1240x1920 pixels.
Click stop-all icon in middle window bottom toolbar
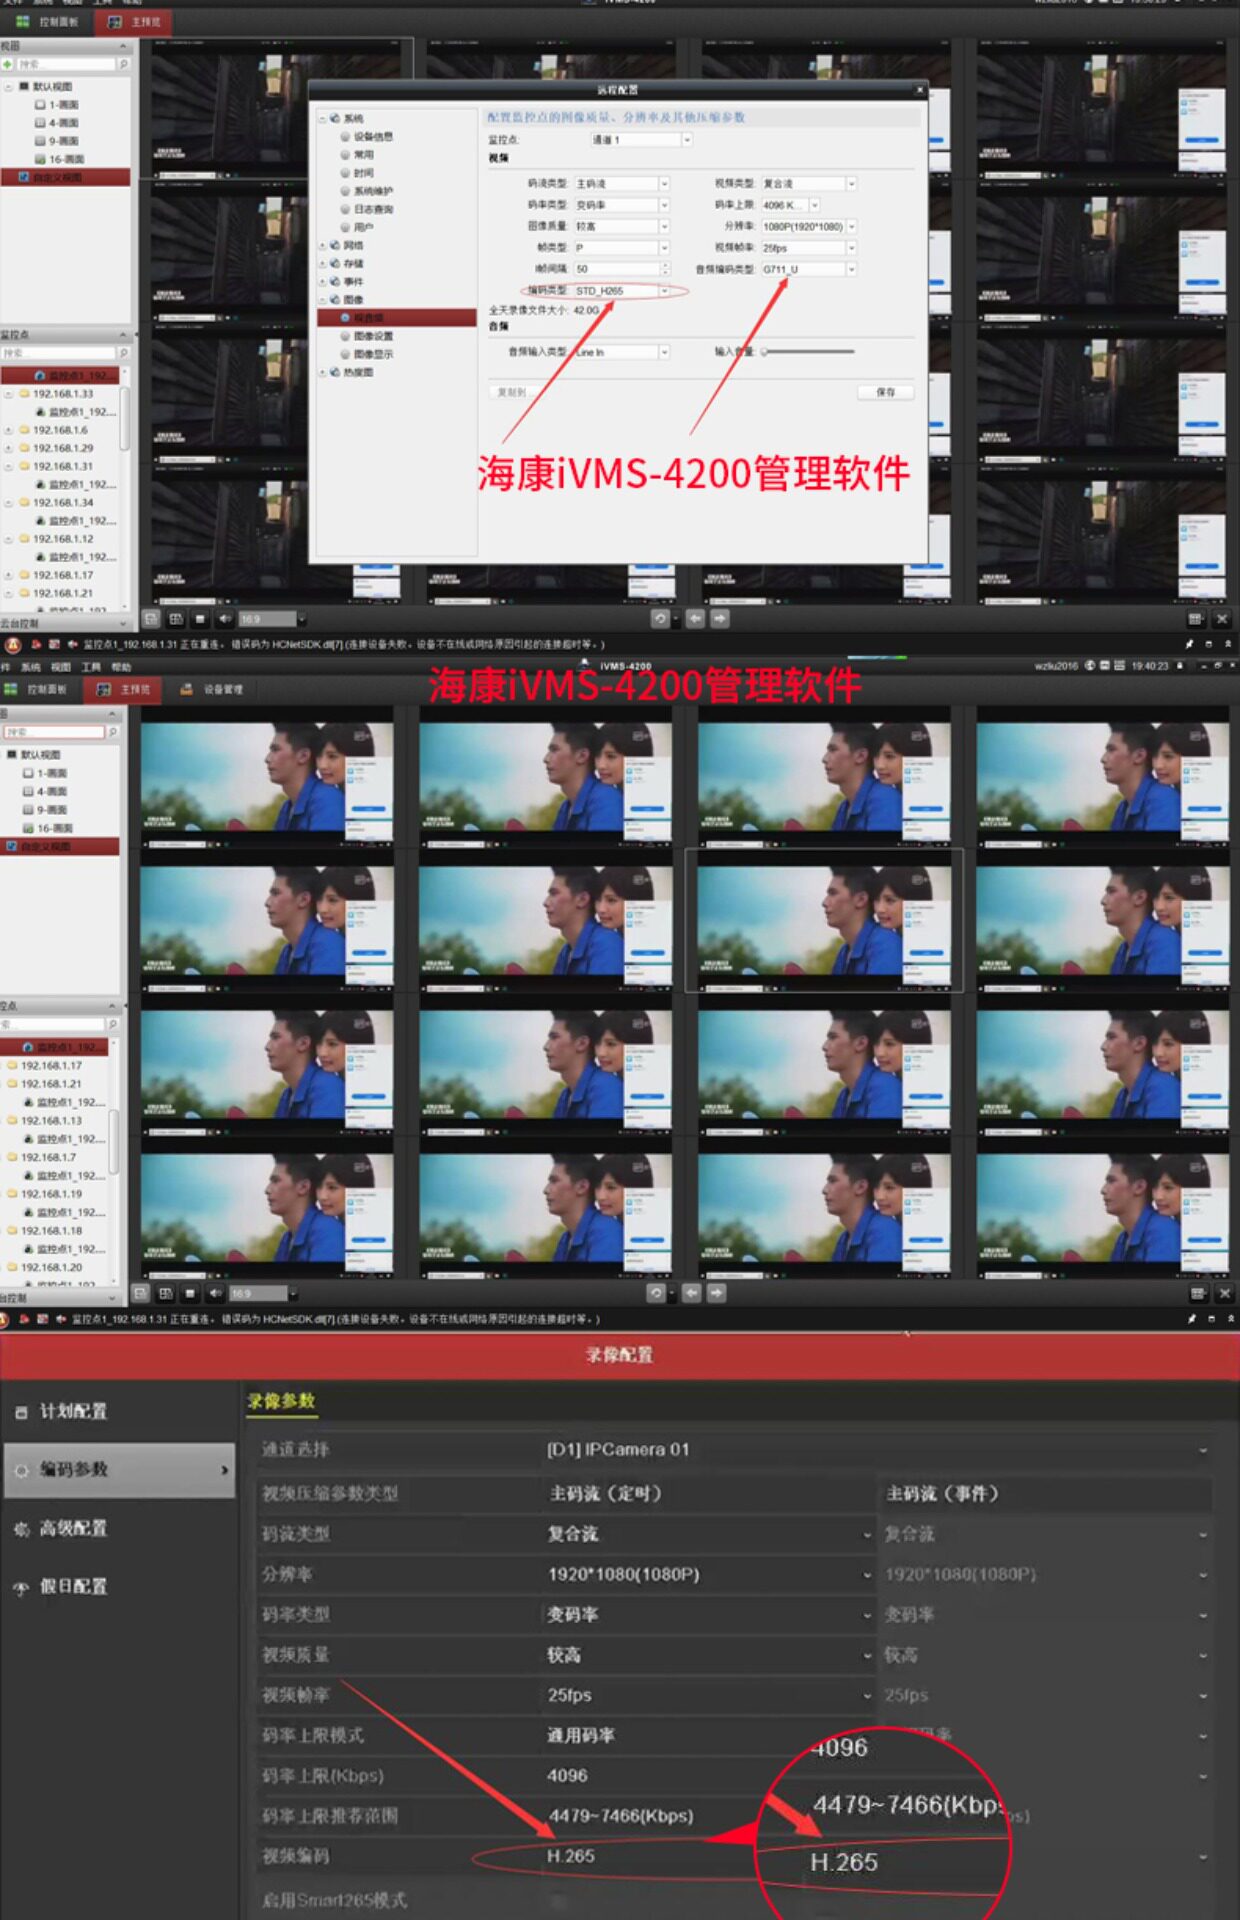point(190,1293)
